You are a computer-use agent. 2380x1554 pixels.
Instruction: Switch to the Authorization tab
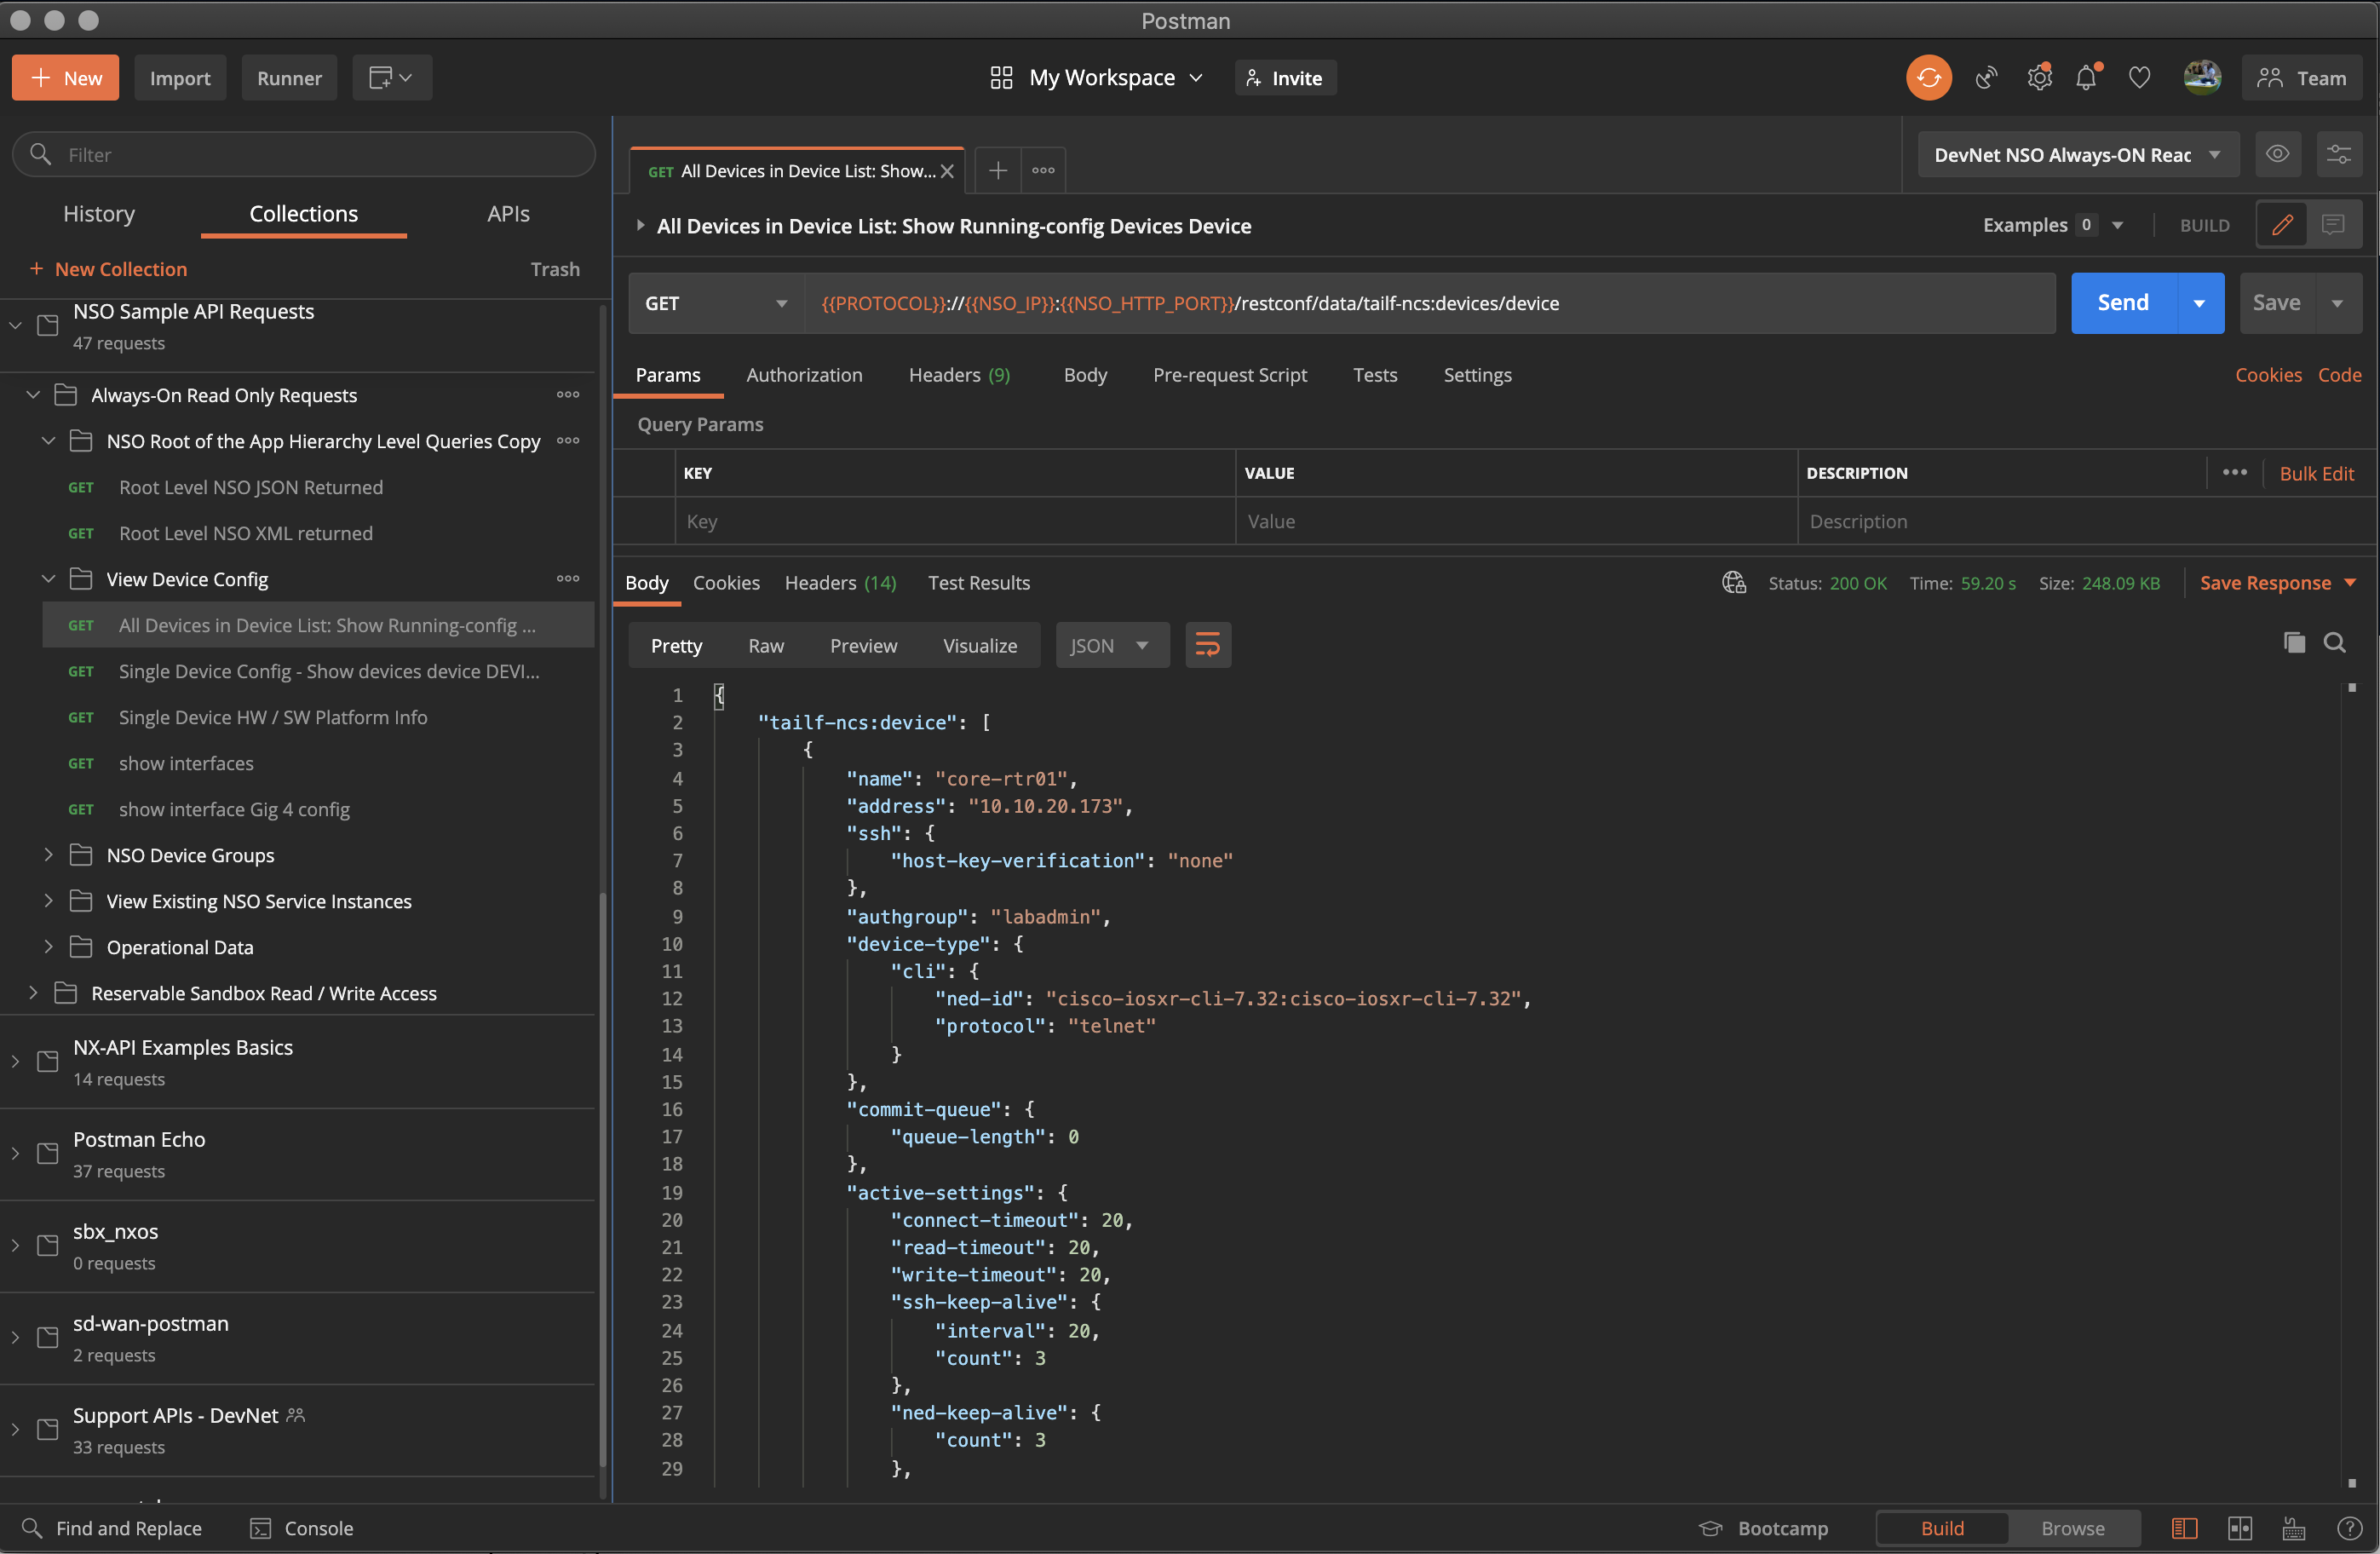click(804, 375)
